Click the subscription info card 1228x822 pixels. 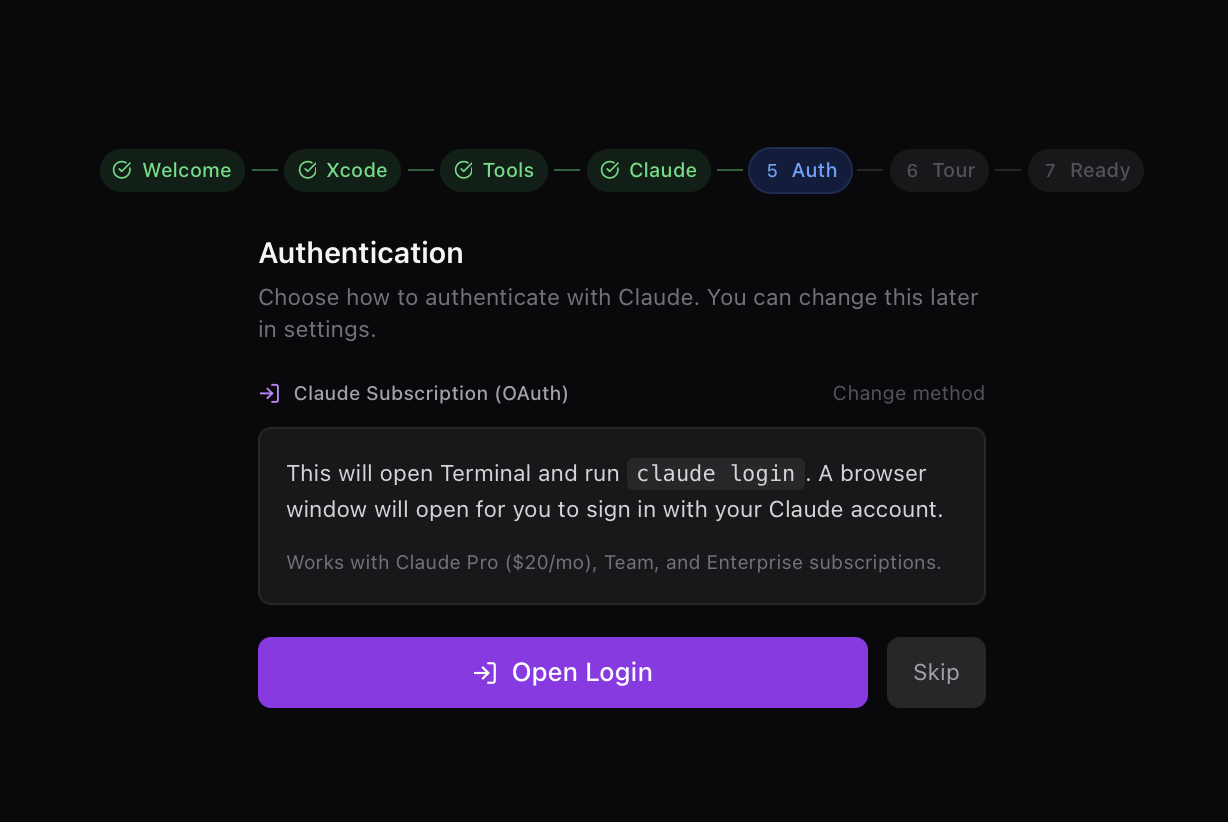pos(621,516)
